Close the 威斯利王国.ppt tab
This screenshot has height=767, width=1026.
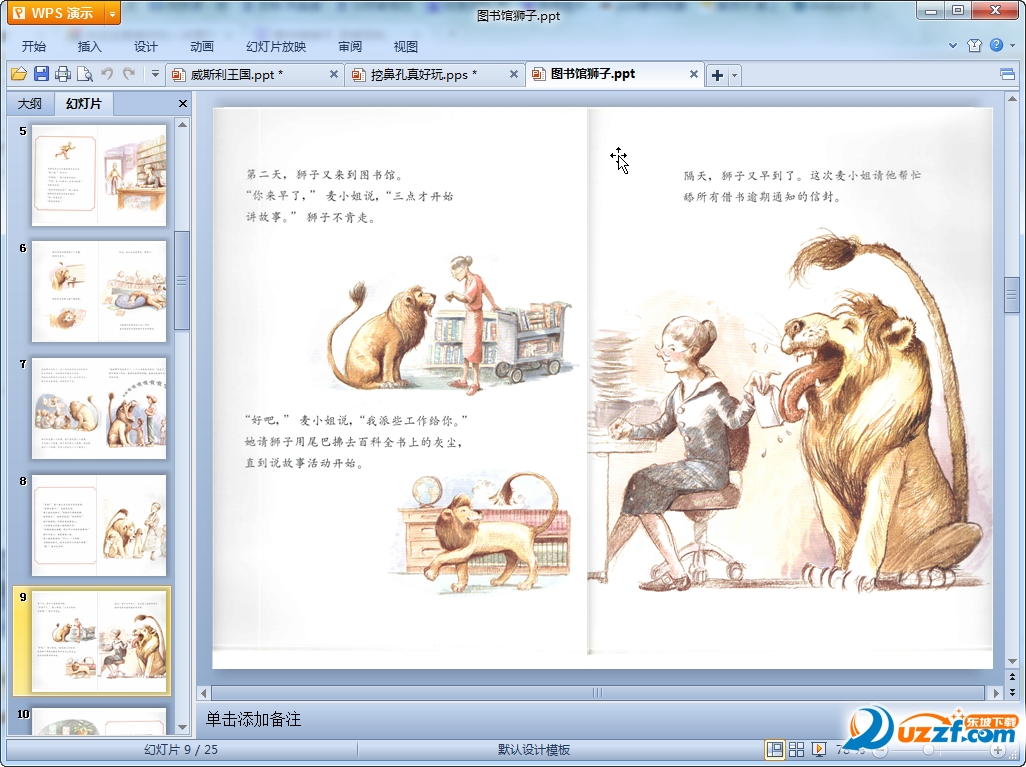[334, 75]
